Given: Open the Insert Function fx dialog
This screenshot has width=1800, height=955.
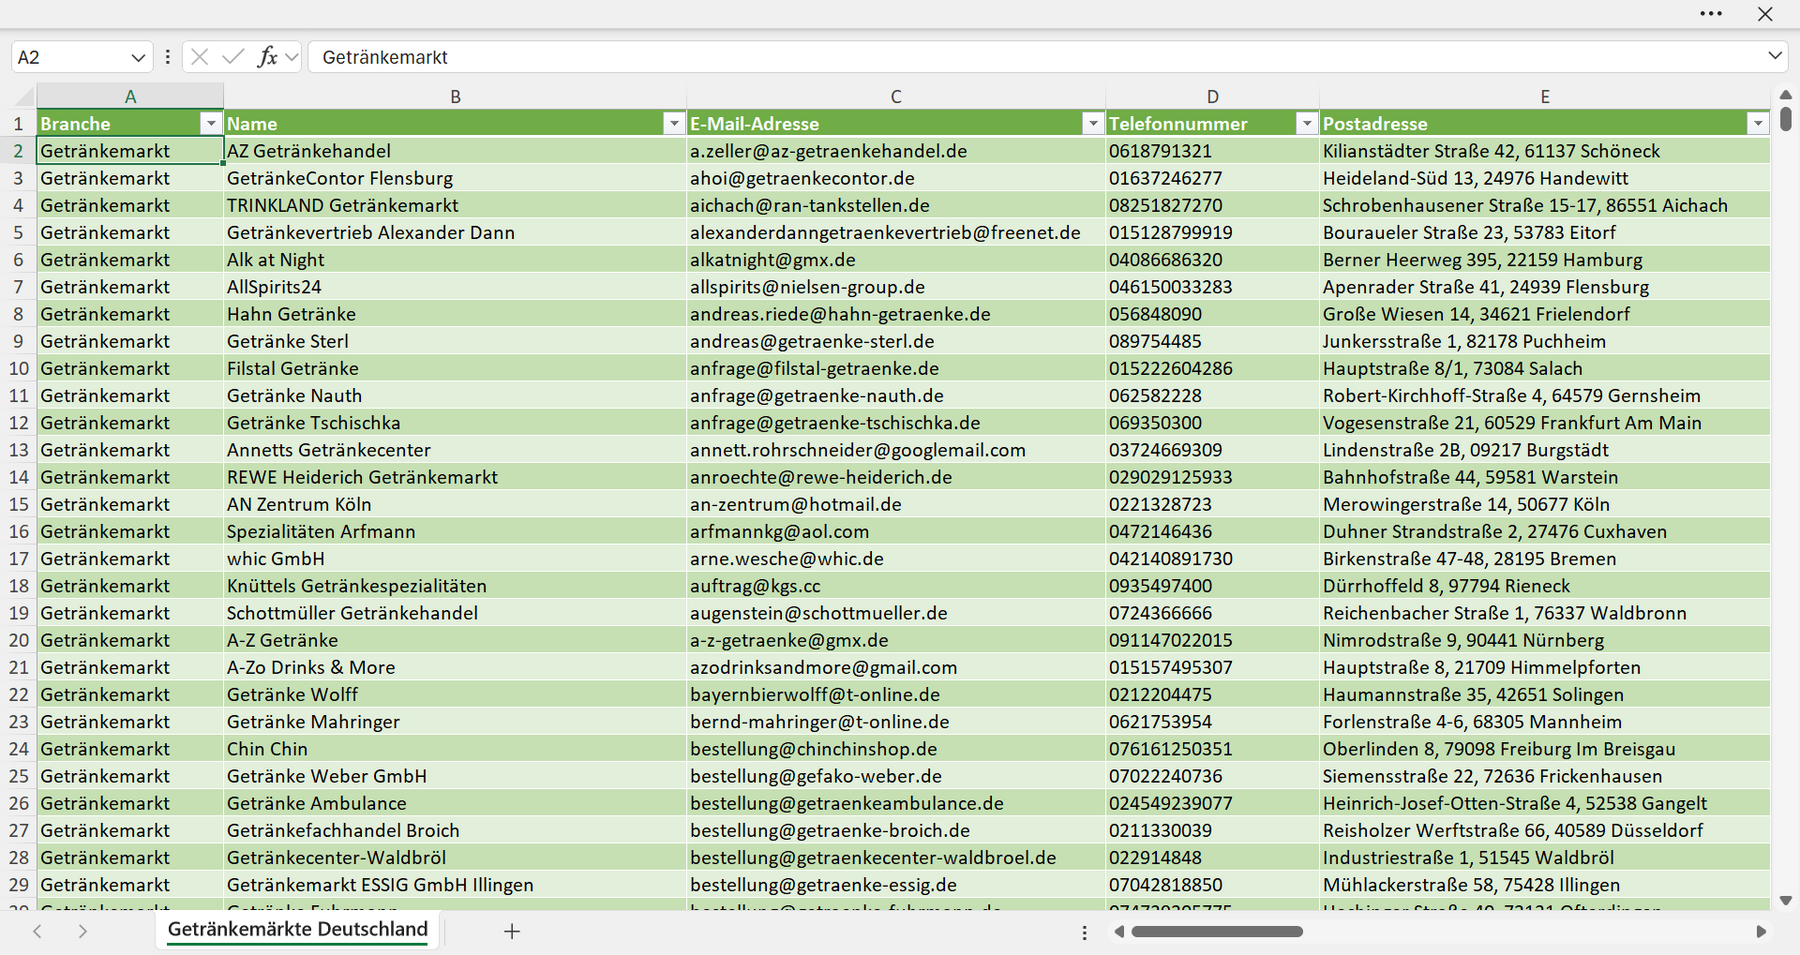Looking at the screenshot, I should [x=267, y=57].
